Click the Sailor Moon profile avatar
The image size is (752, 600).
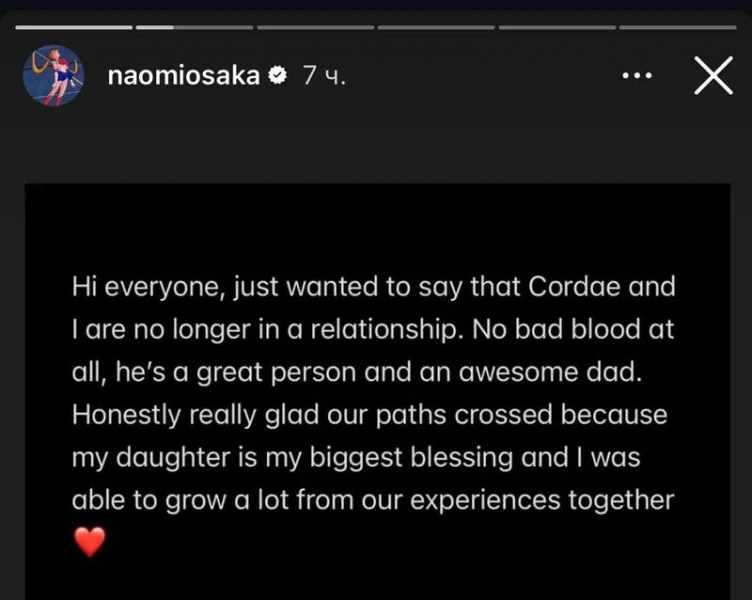click(x=53, y=75)
